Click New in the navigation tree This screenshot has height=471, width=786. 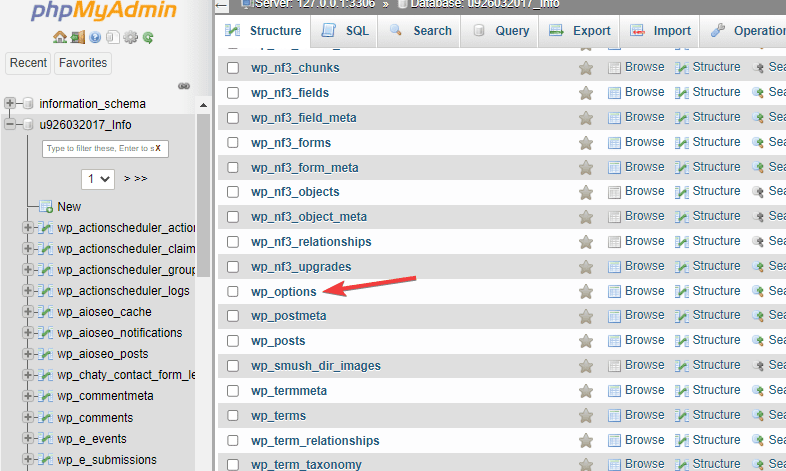click(x=69, y=206)
